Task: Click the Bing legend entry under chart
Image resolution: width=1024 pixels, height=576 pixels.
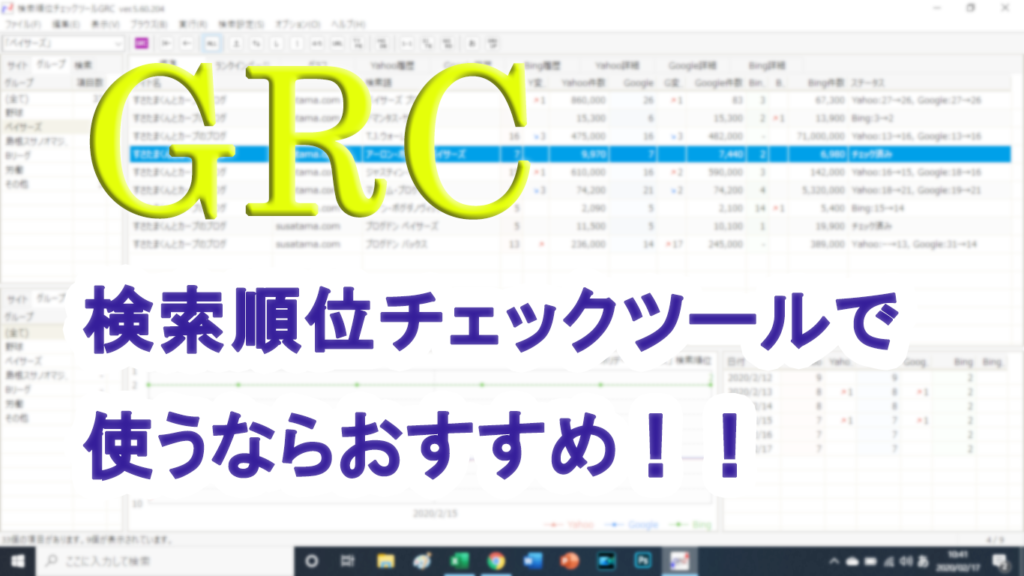Action: point(692,524)
